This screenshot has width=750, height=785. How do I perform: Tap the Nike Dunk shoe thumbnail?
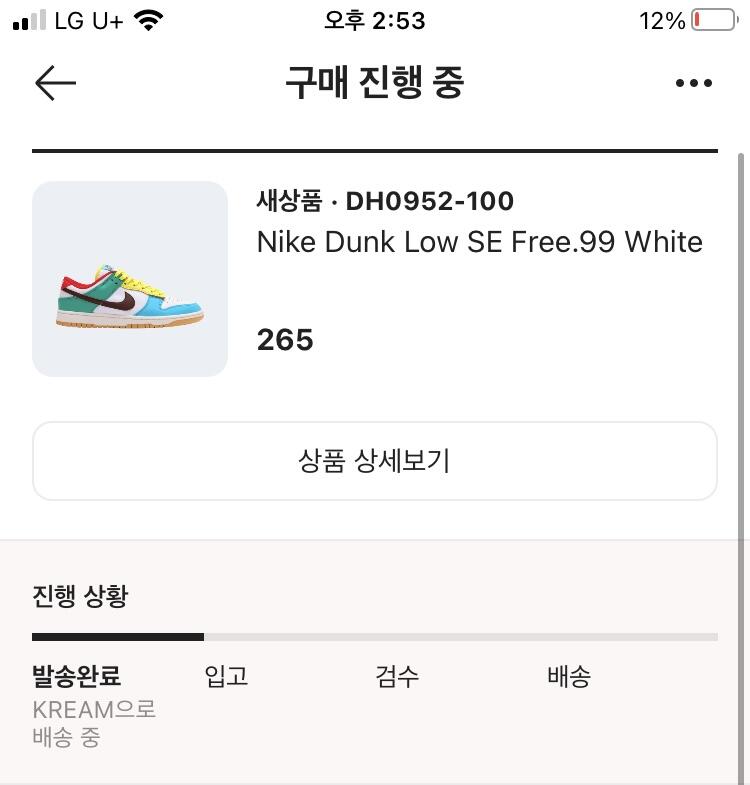click(130, 279)
